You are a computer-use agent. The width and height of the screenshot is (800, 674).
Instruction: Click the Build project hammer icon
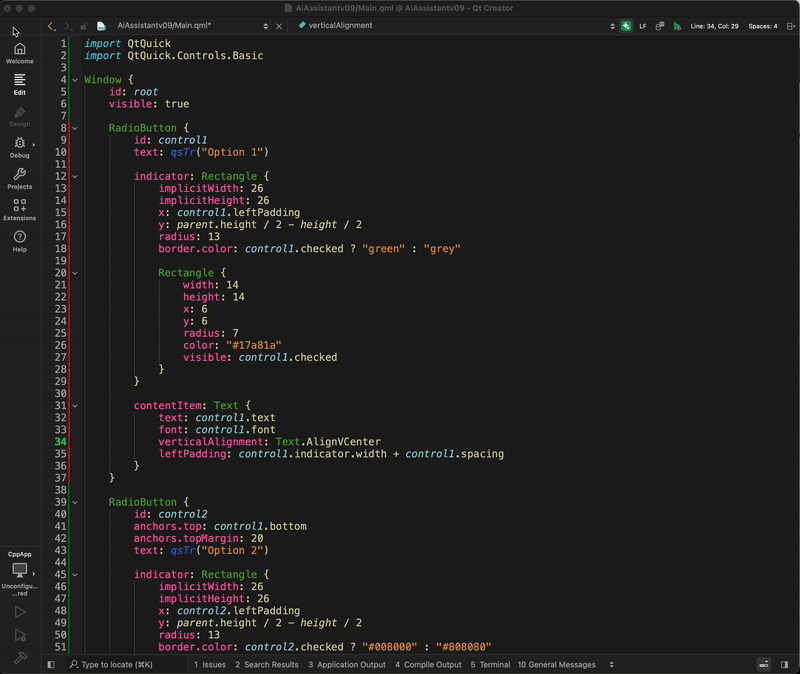[x=20, y=657]
